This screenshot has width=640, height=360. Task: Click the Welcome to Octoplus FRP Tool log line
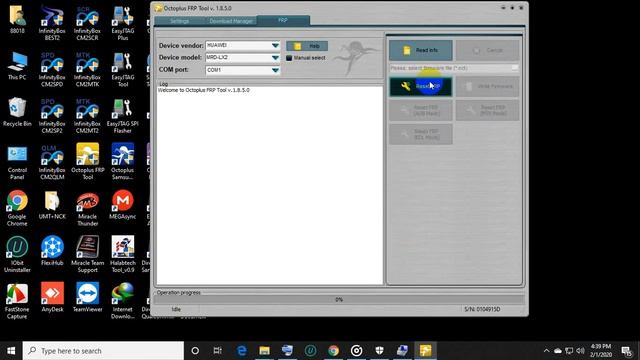pos(204,90)
